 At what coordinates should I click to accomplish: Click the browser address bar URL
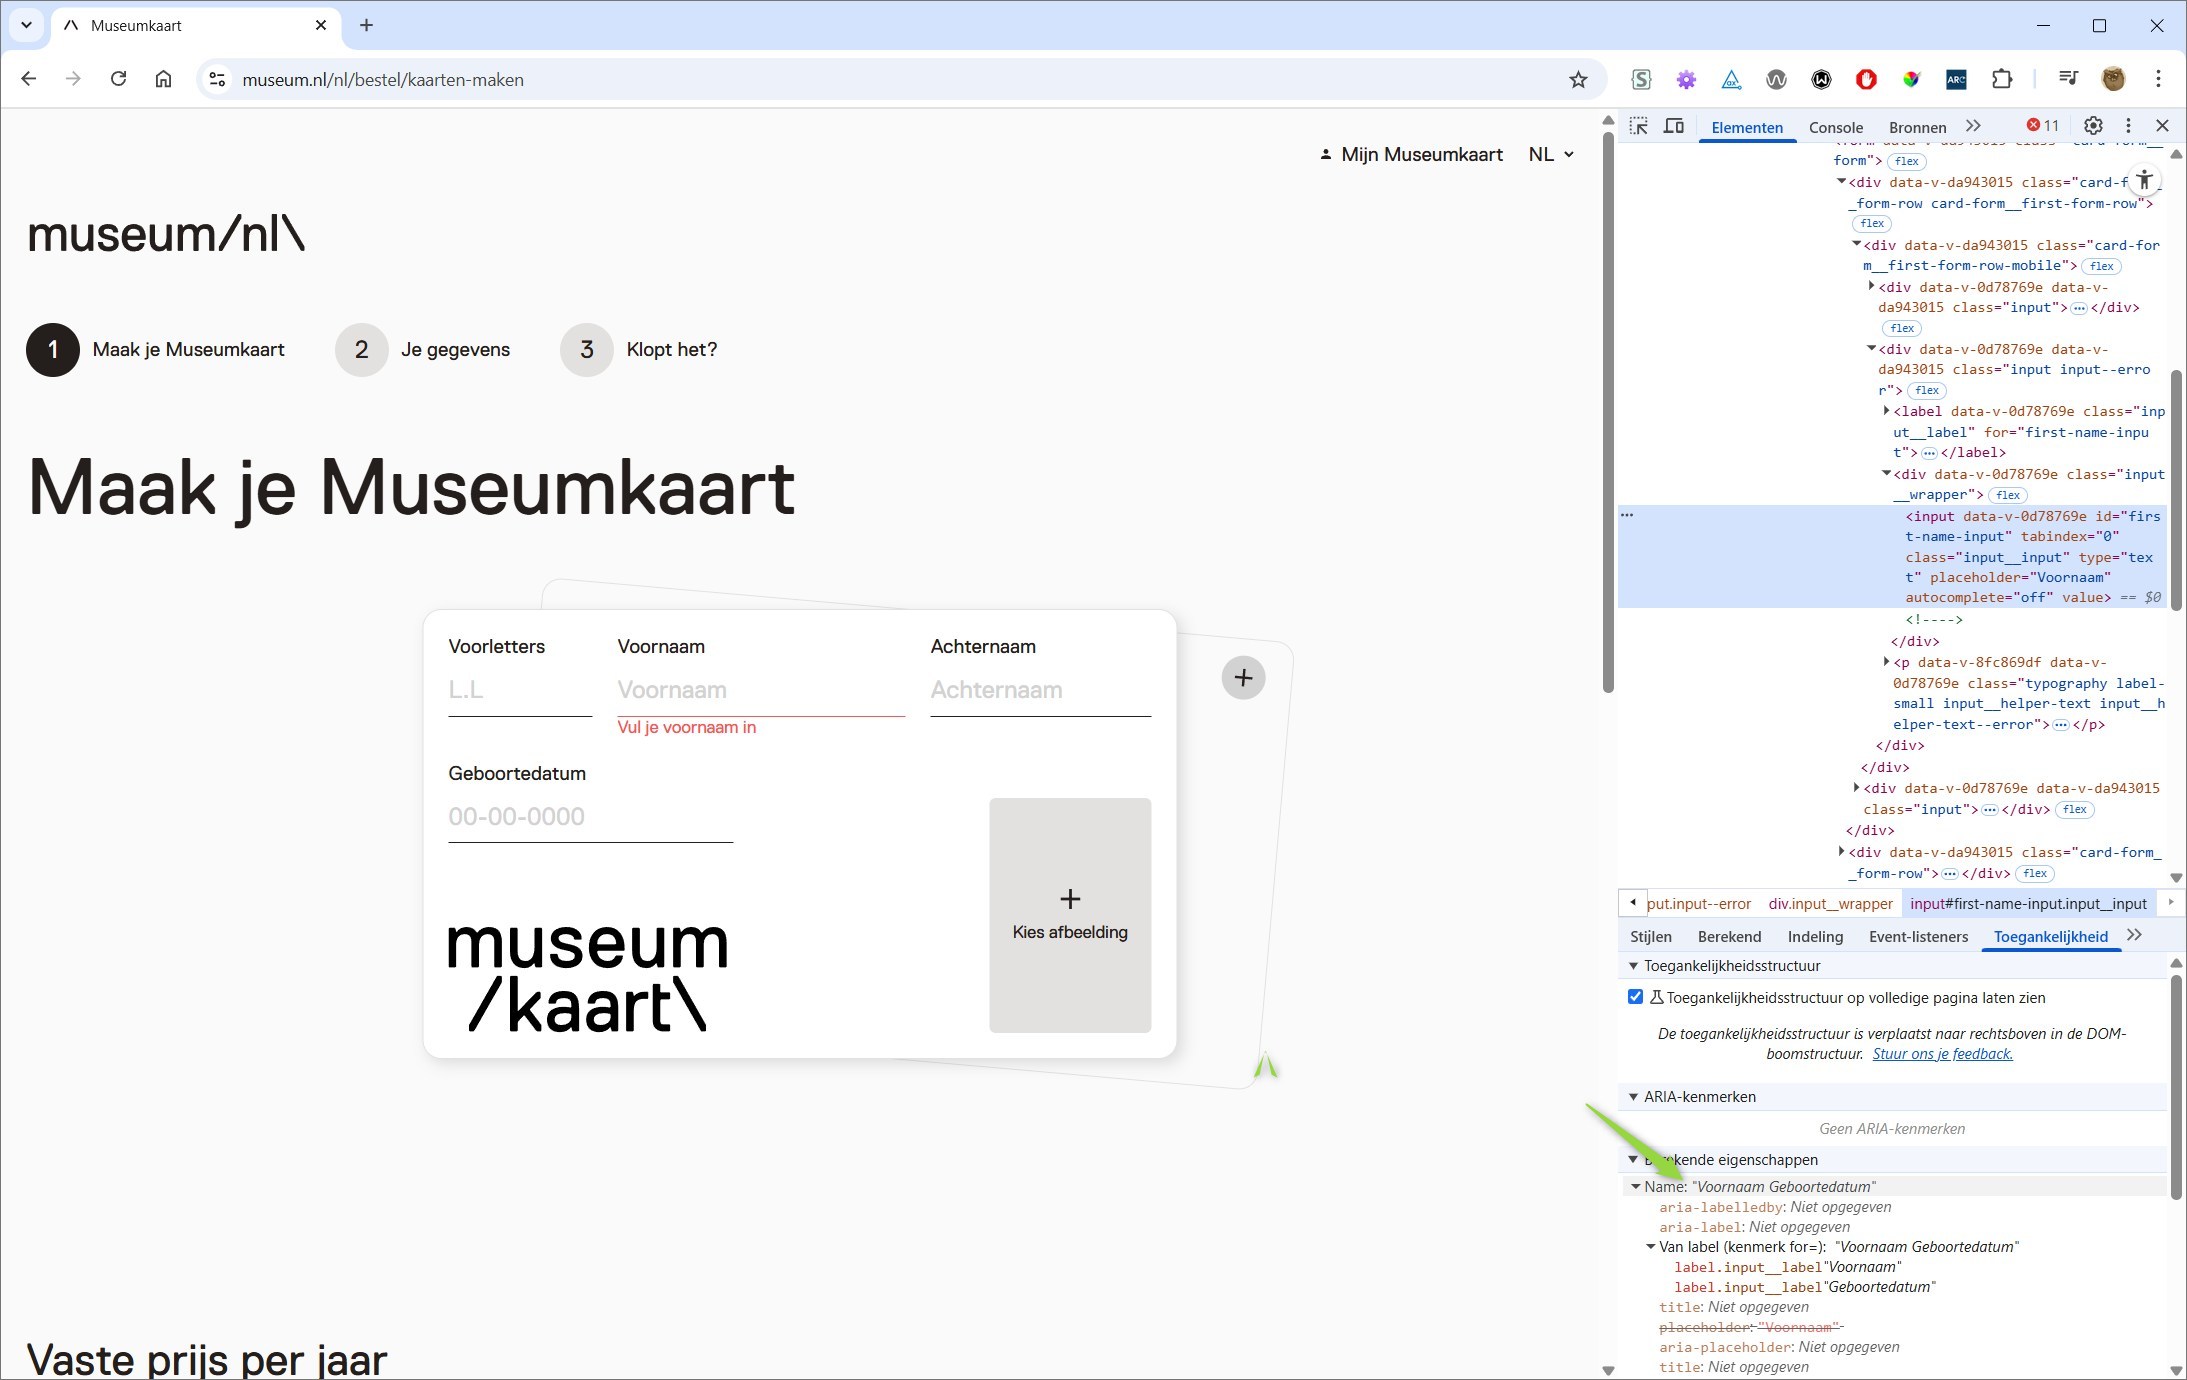tap(382, 80)
